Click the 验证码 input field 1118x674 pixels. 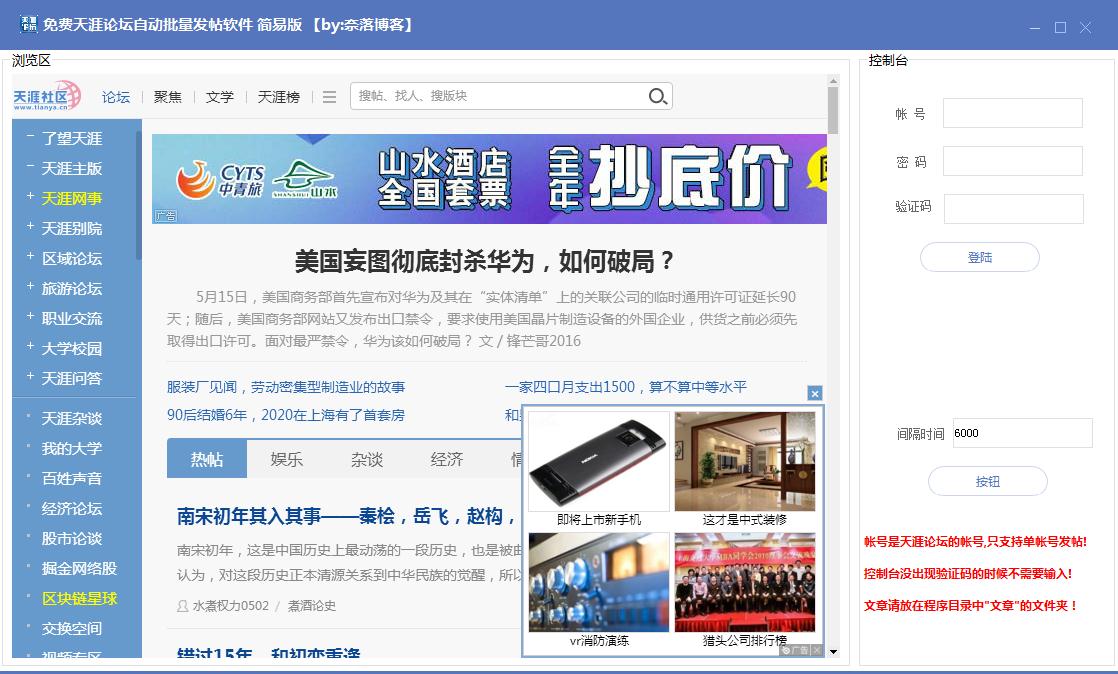click(1013, 209)
